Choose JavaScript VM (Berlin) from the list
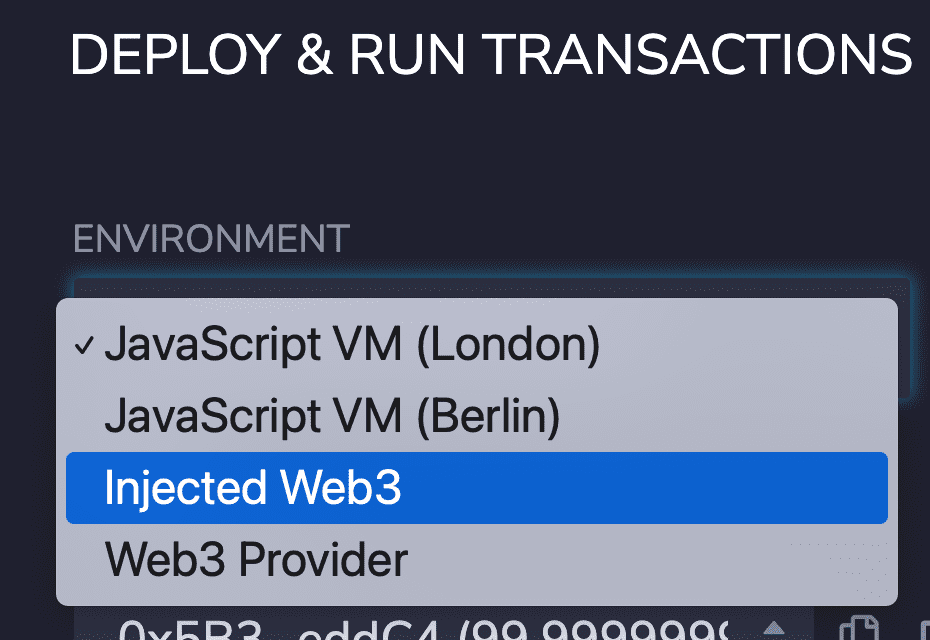The image size is (930, 640). 332,416
